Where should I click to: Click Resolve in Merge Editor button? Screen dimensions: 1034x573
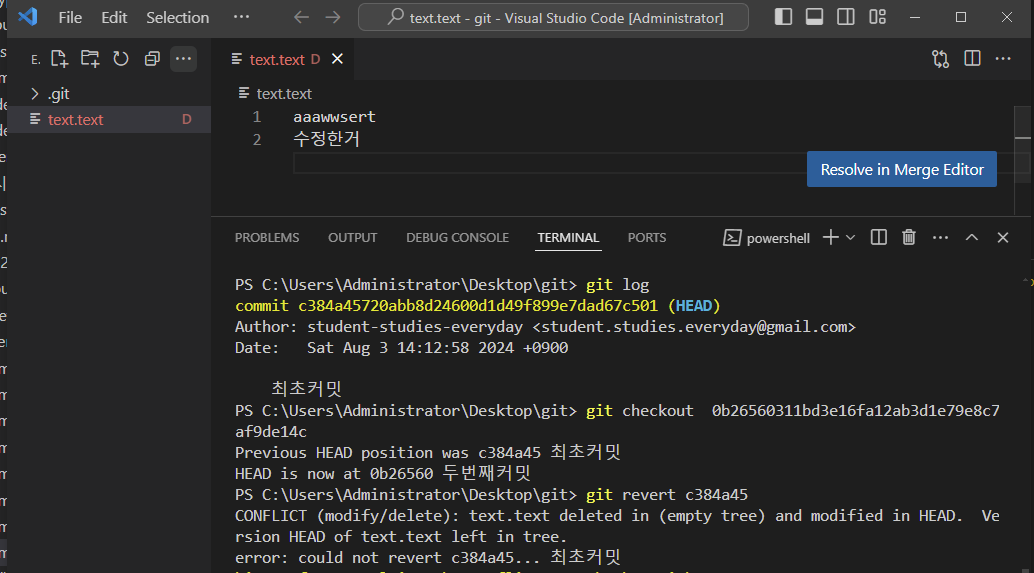(902, 170)
